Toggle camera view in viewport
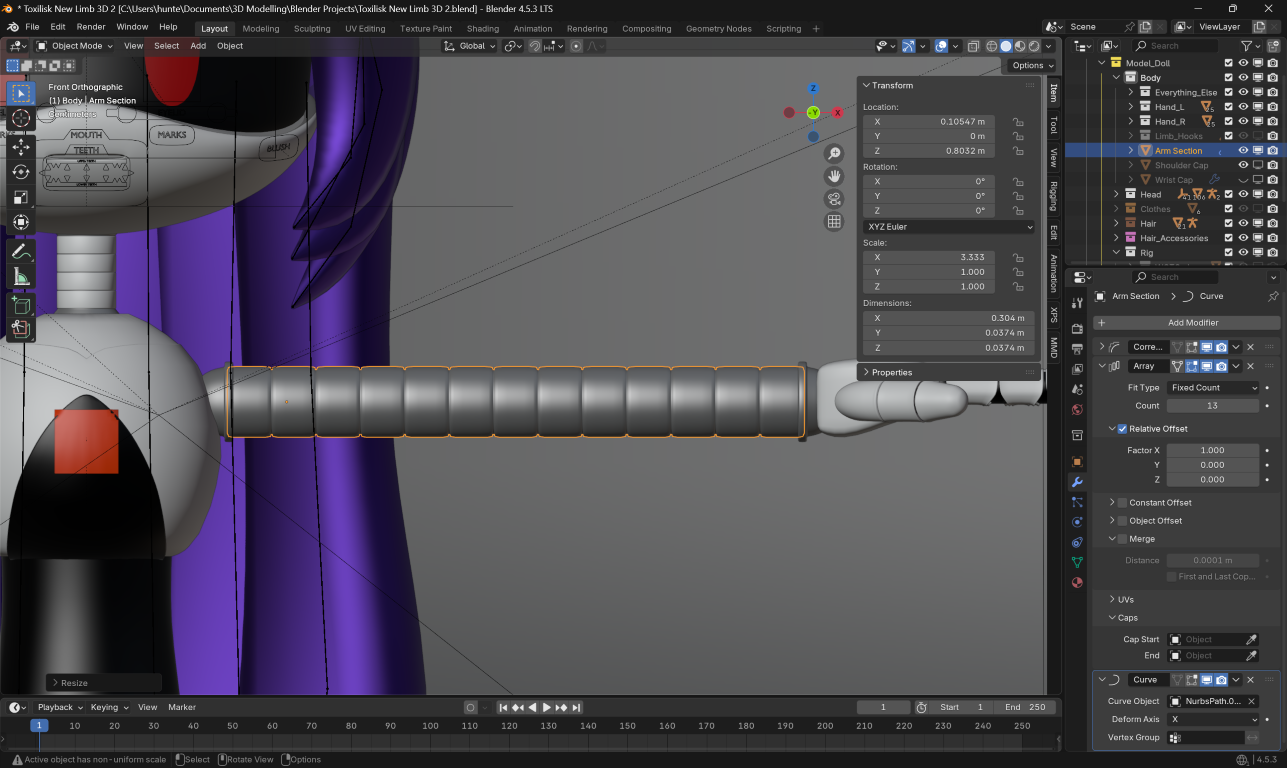Image resolution: width=1287 pixels, height=768 pixels. tap(834, 199)
